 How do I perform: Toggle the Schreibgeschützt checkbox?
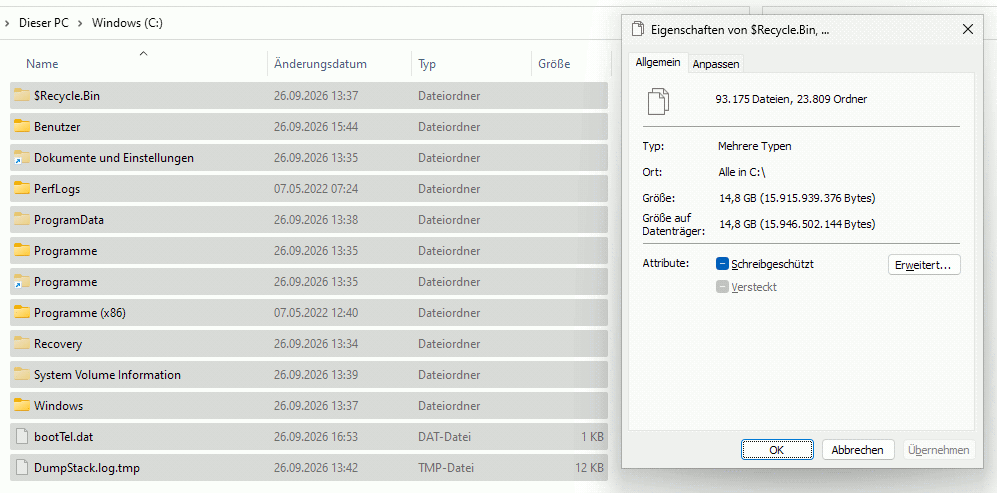[x=722, y=264]
